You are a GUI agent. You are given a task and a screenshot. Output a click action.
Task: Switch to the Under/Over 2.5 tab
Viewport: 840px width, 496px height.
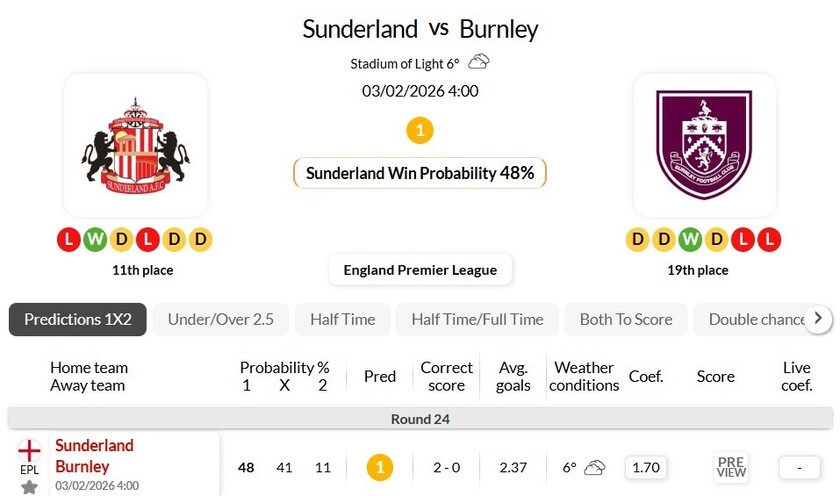[x=221, y=320]
